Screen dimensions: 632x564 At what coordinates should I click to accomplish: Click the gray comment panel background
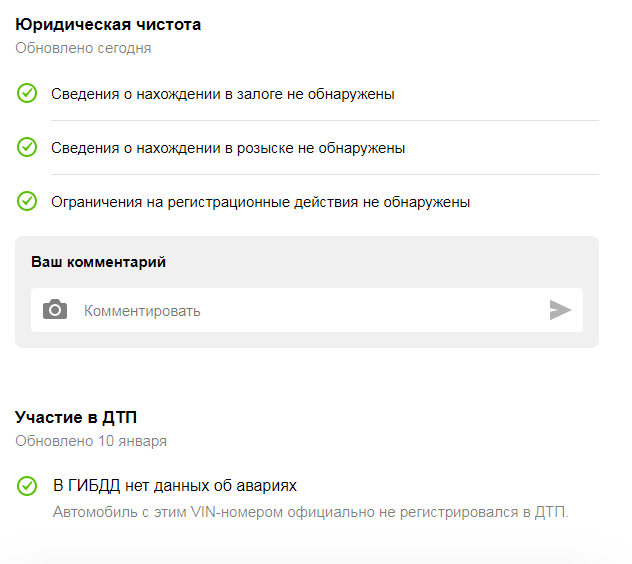tap(400, 262)
